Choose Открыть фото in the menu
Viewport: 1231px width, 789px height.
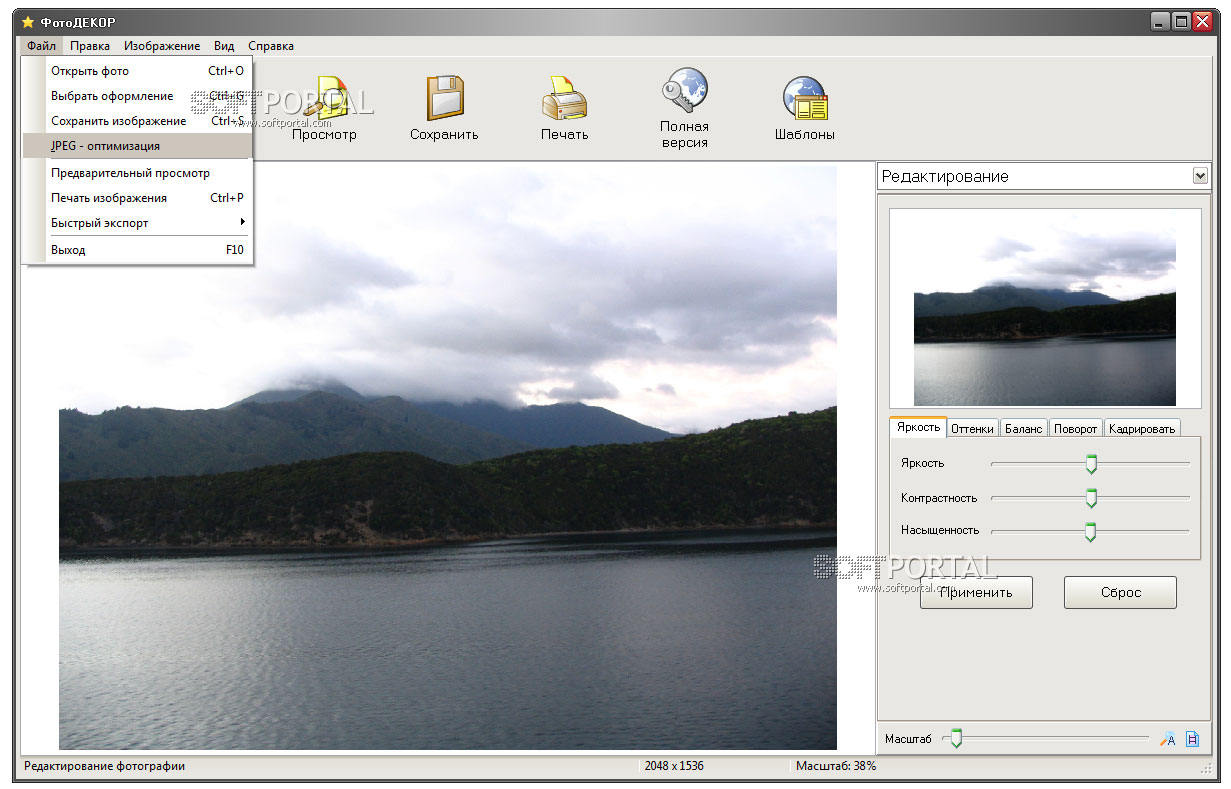pyautogui.click(x=137, y=71)
